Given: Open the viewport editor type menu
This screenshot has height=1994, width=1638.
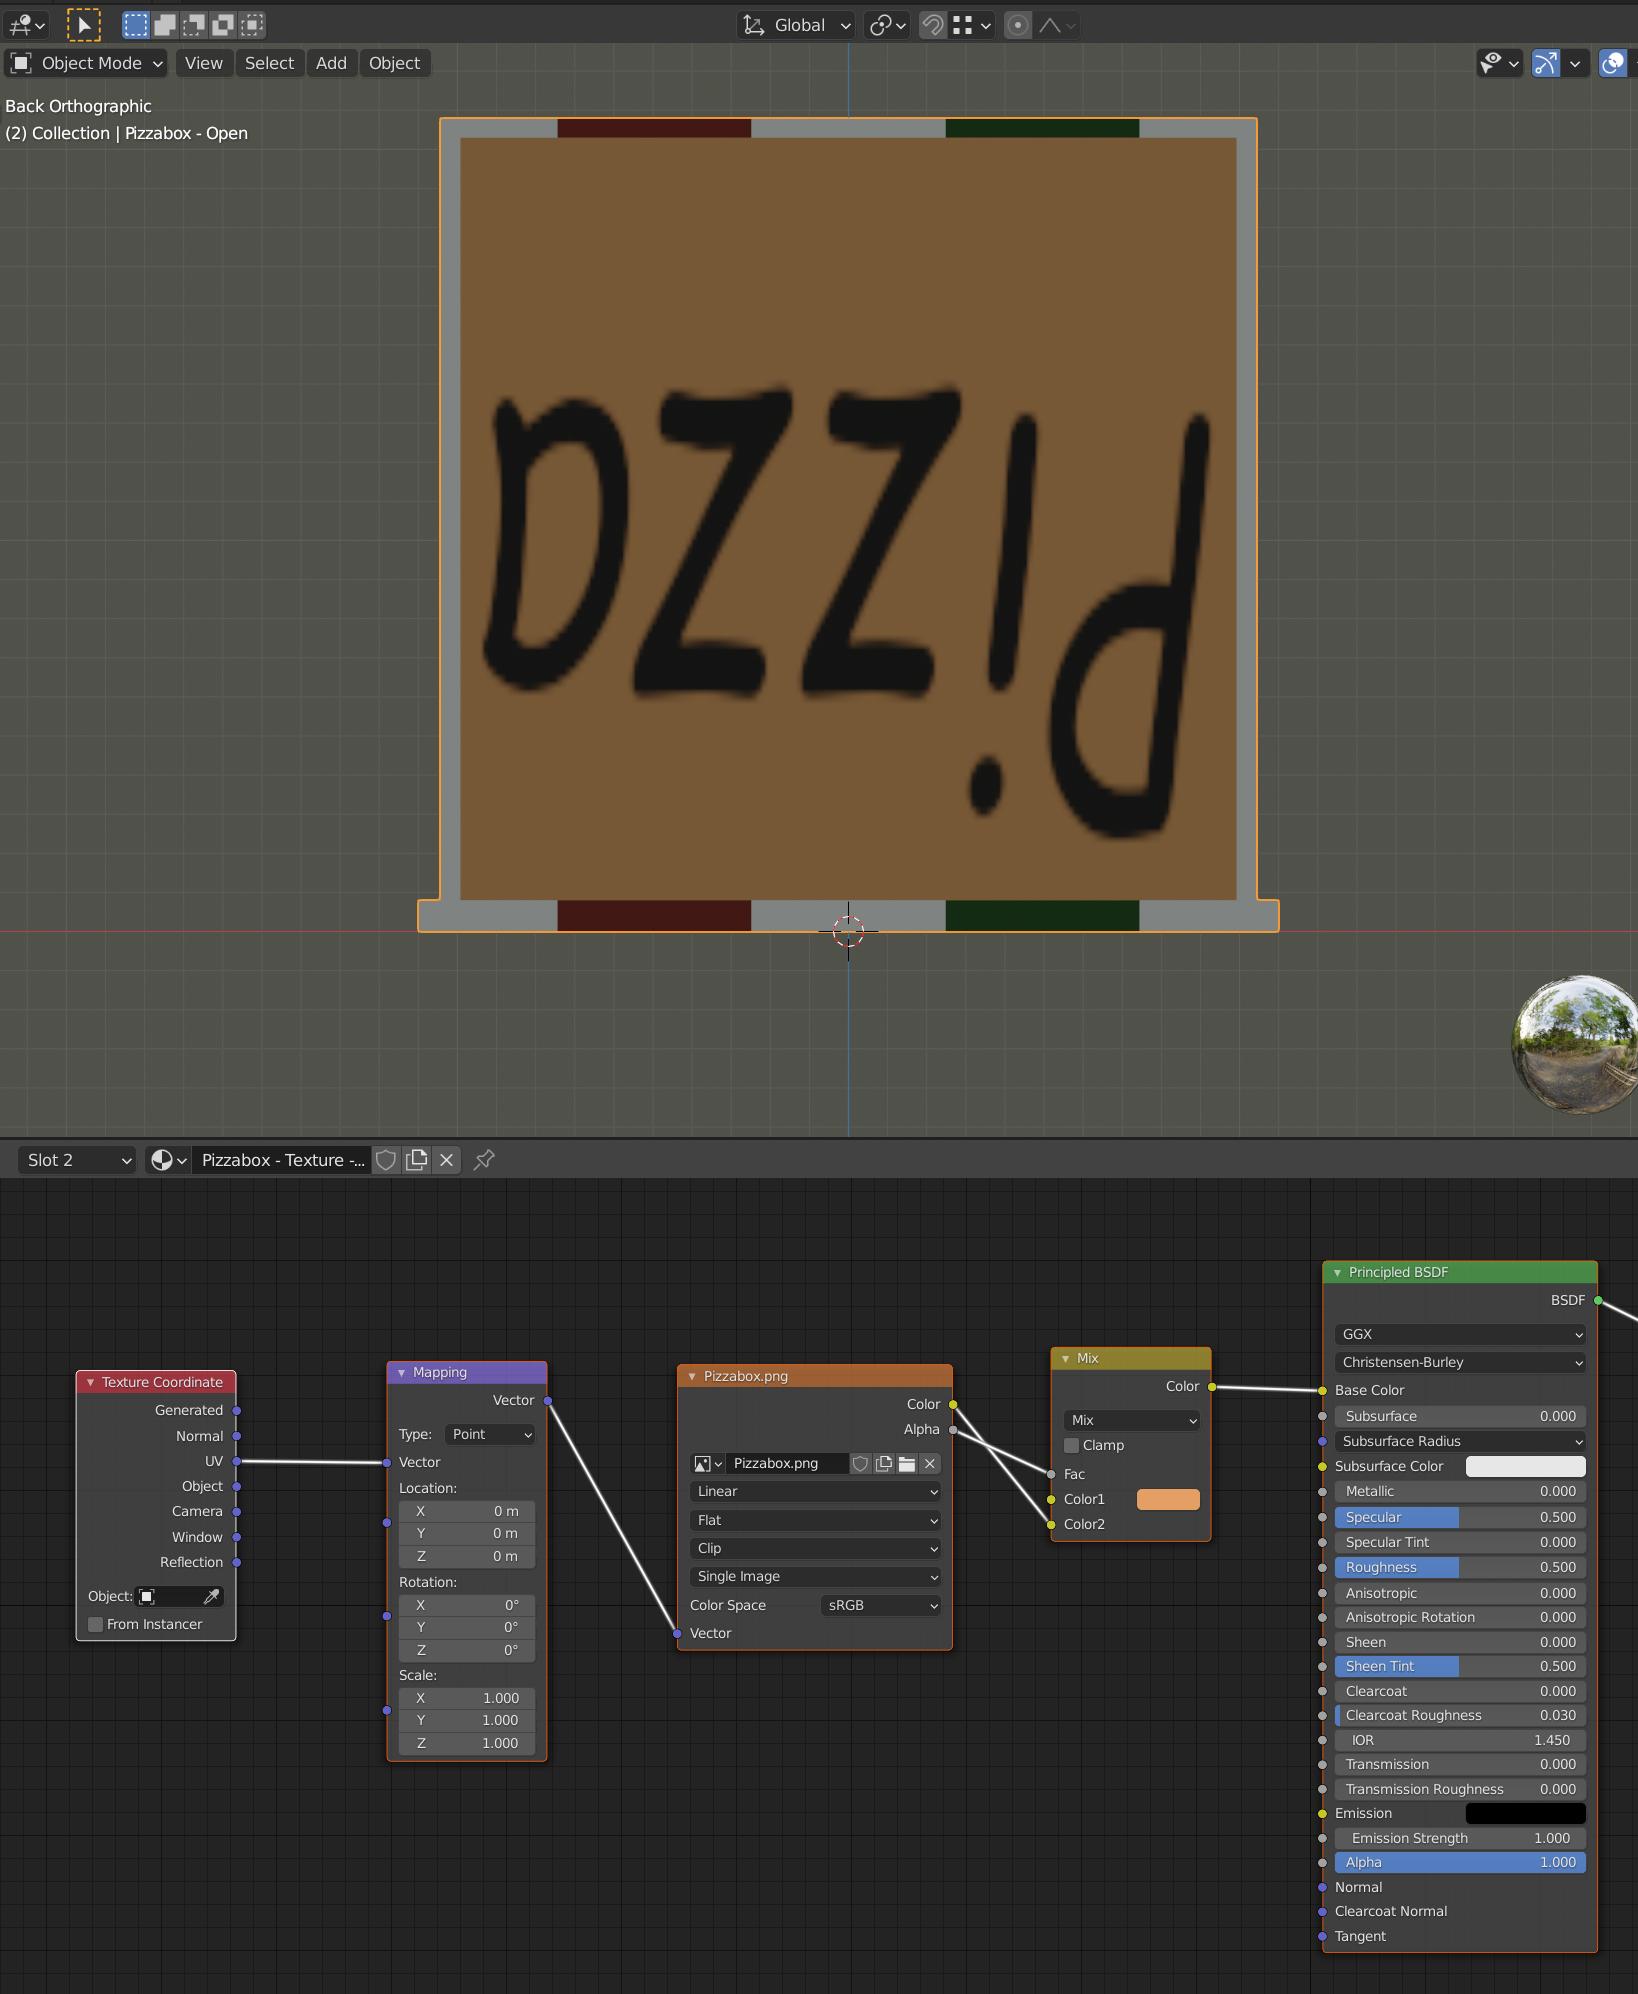Looking at the screenshot, I should [x=26, y=25].
